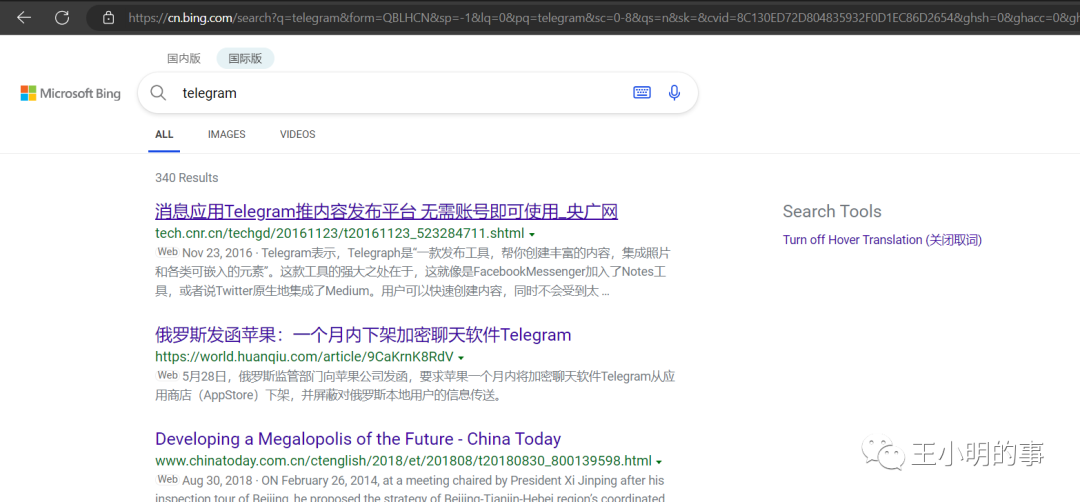
Task: Open 俄罗斯发函苹果 Telegram result
Action: click(x=363, y=335)
